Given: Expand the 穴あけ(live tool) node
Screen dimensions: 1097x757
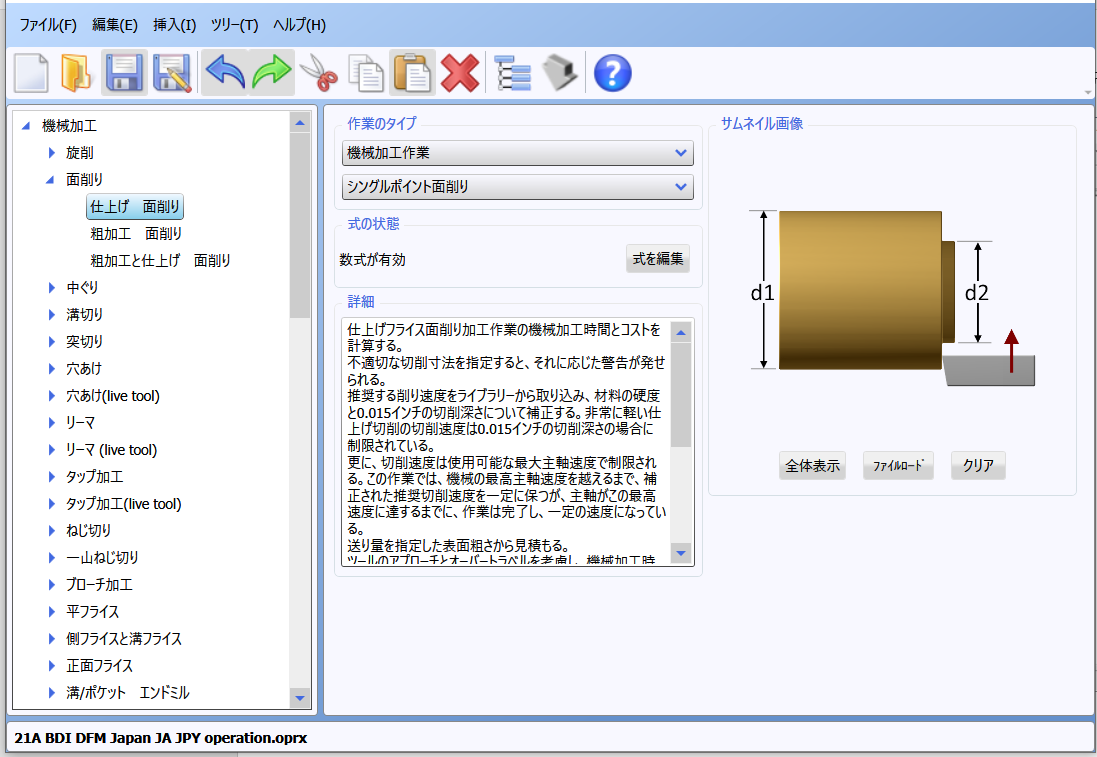Looking at the screenshot, I should click(x=51, y=396).
